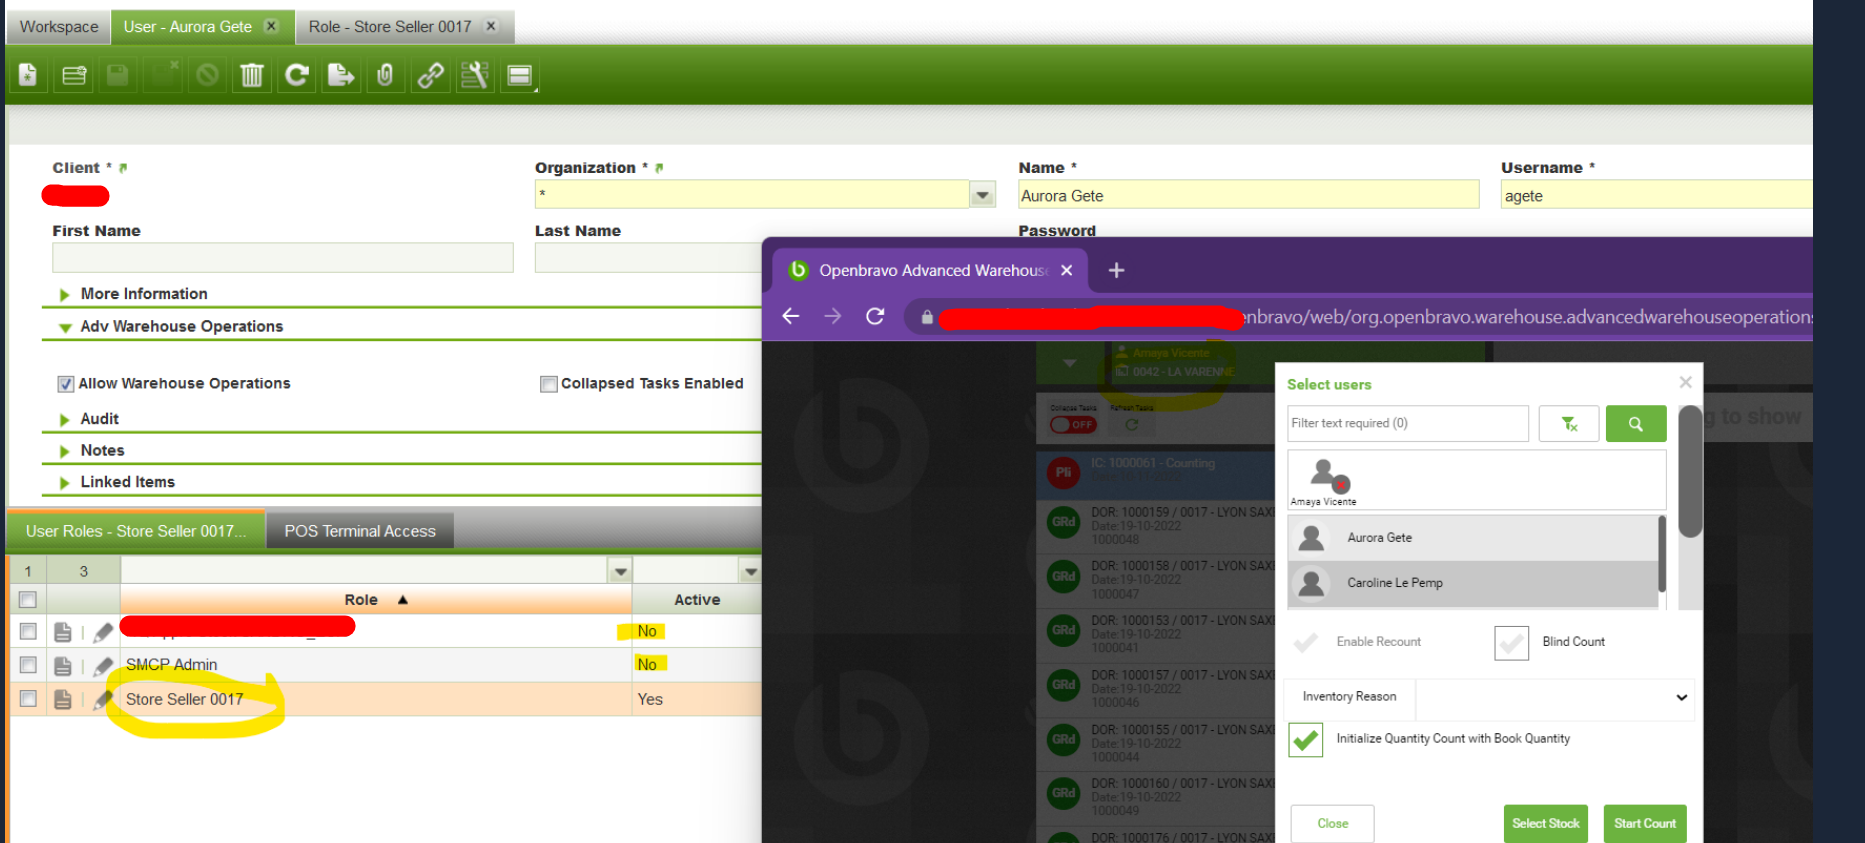
Task: Select the User Roles - Store Seller 0017 tab
Action: coord(136,531)
